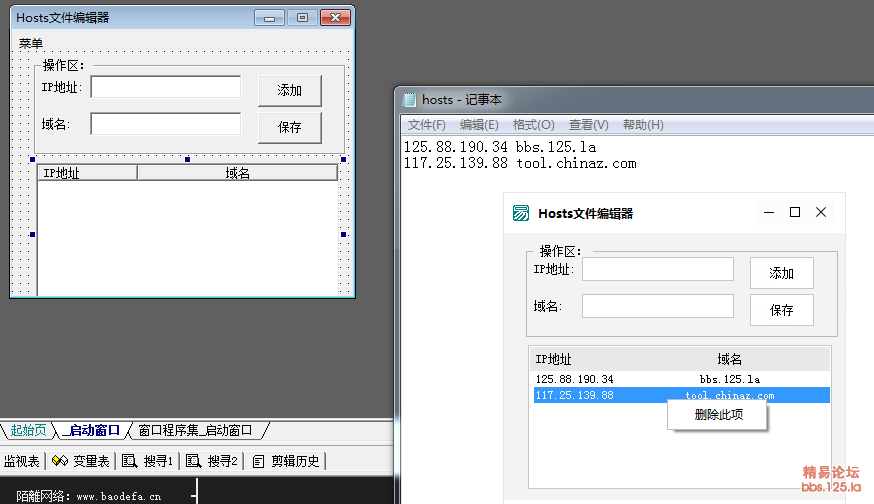
Task: Click the 添加 button in running Hosts editor
Action: 781,273
